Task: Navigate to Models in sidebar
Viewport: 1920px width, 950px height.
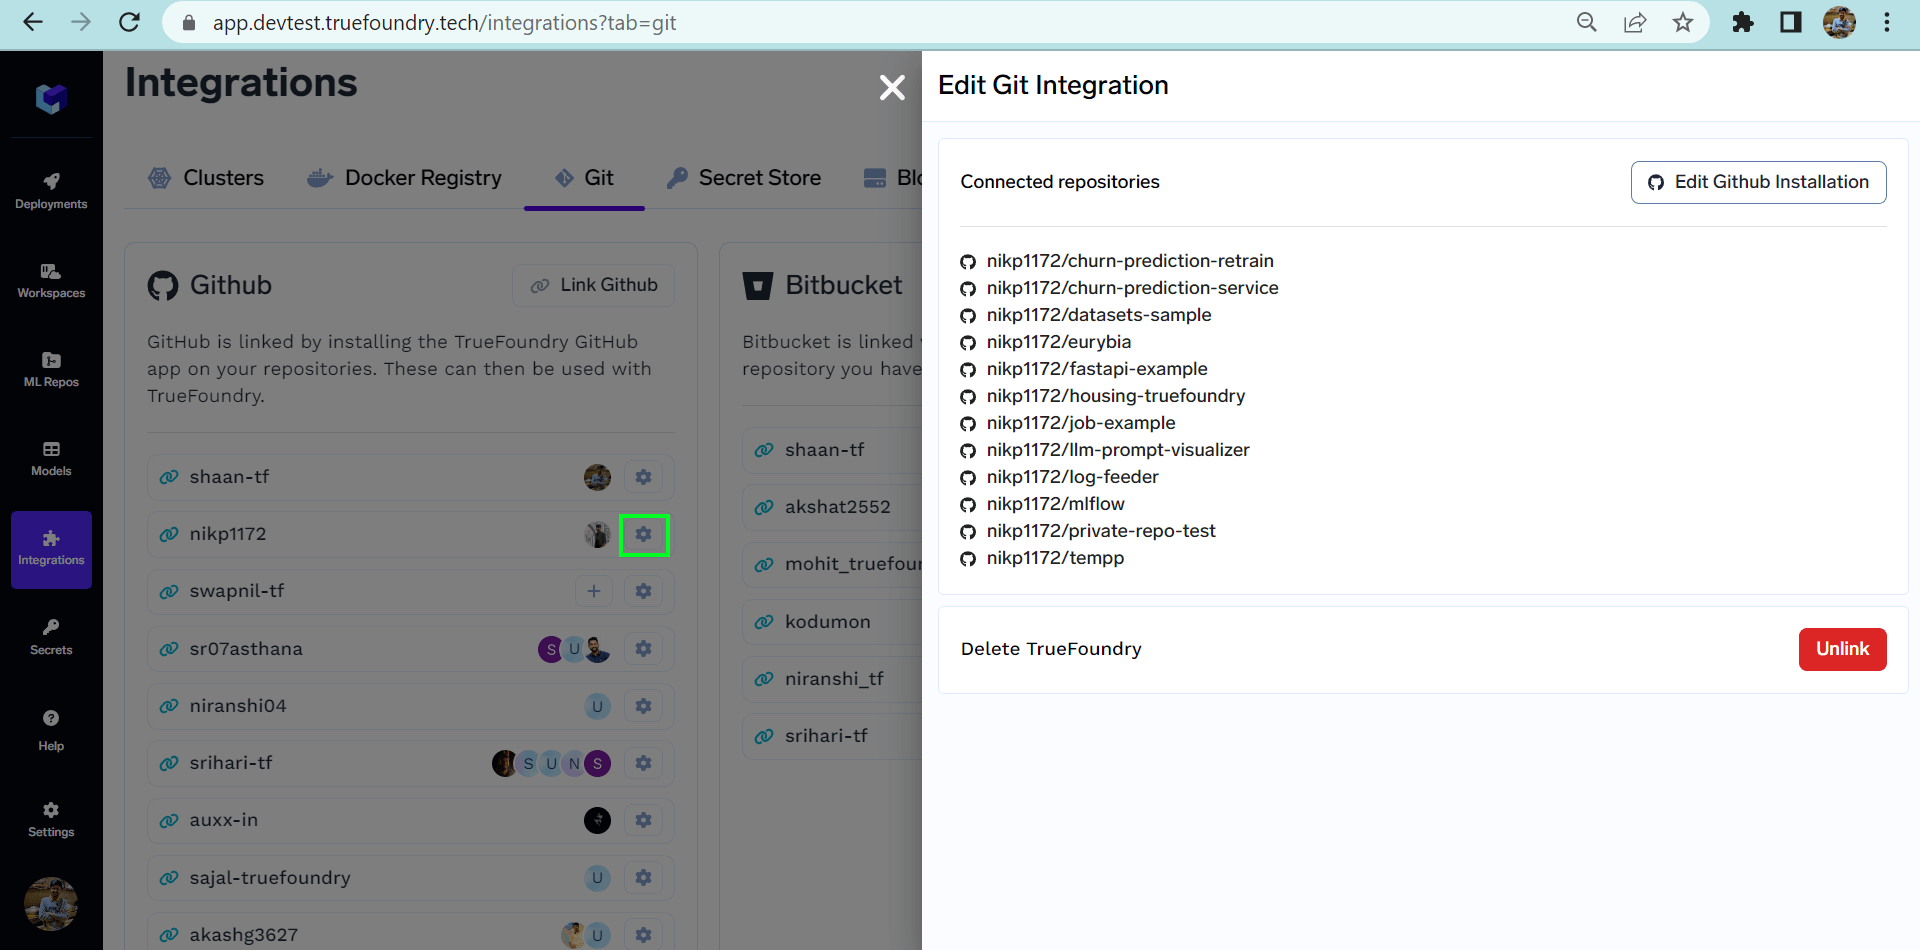Action: click(x=51, y=459)
